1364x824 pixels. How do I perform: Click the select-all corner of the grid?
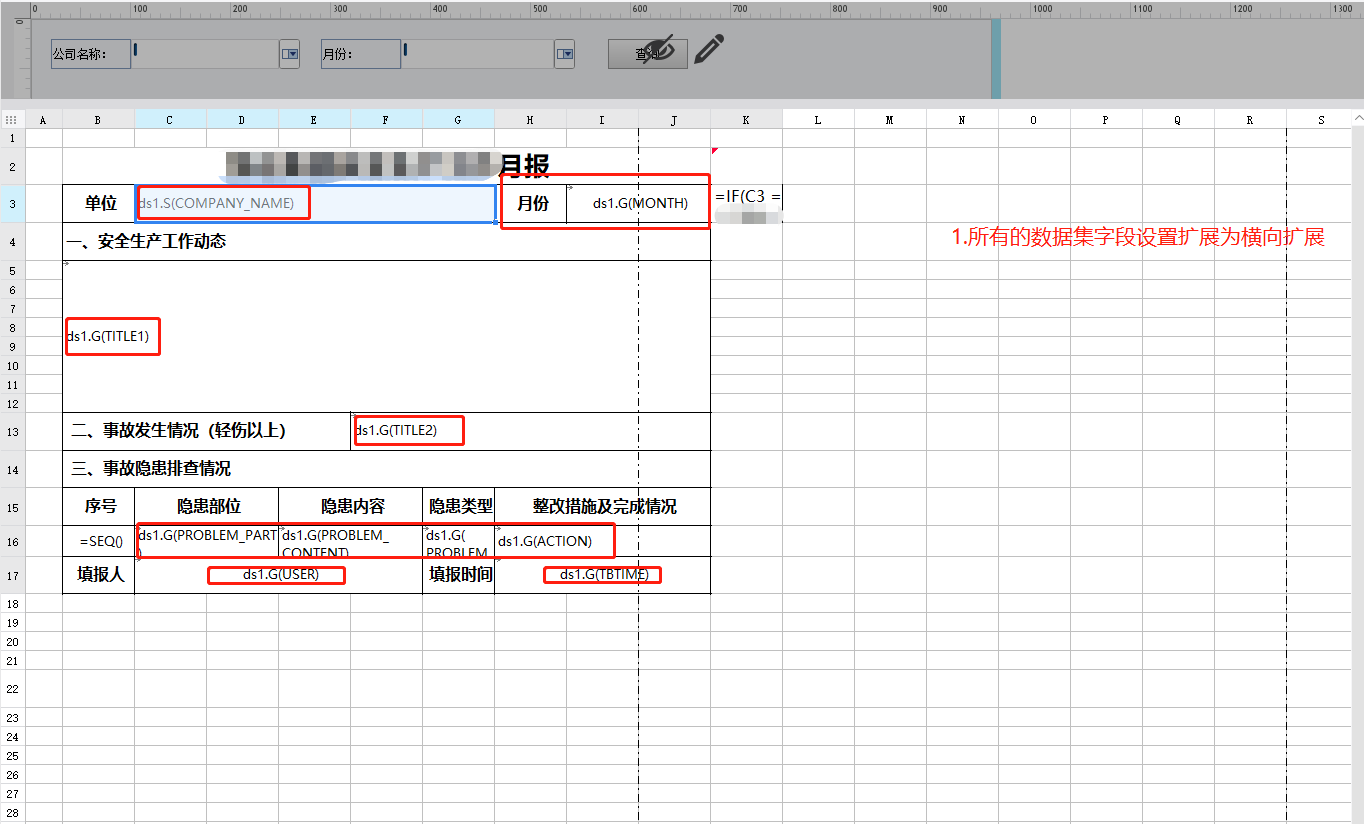(12, 120)
